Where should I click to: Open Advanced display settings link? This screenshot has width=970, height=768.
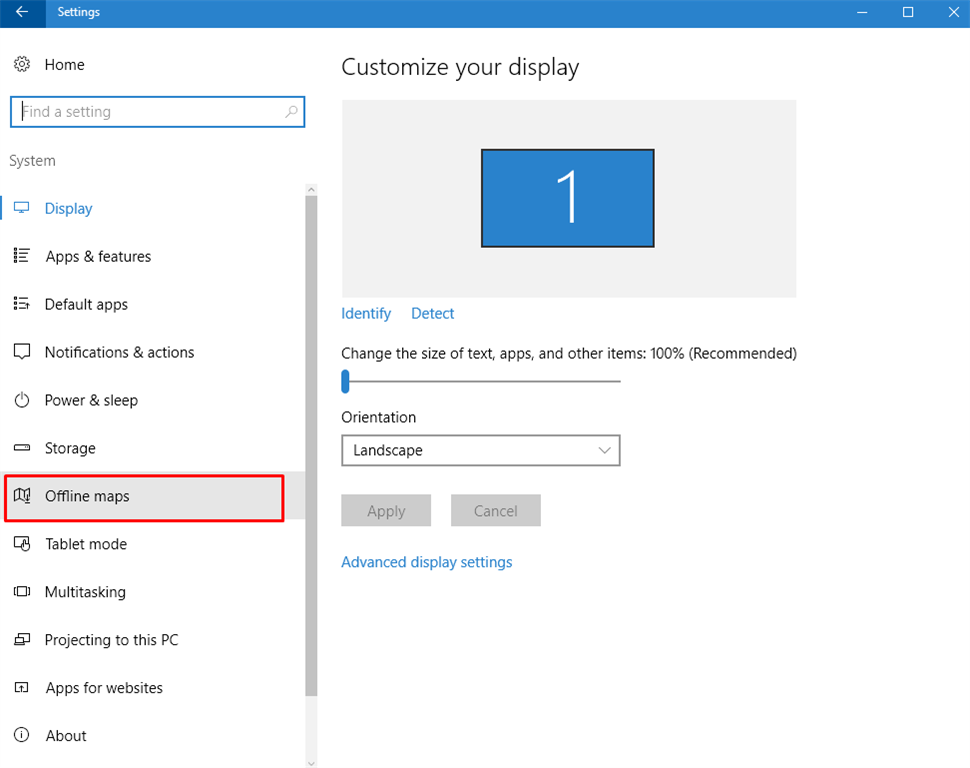426,562
